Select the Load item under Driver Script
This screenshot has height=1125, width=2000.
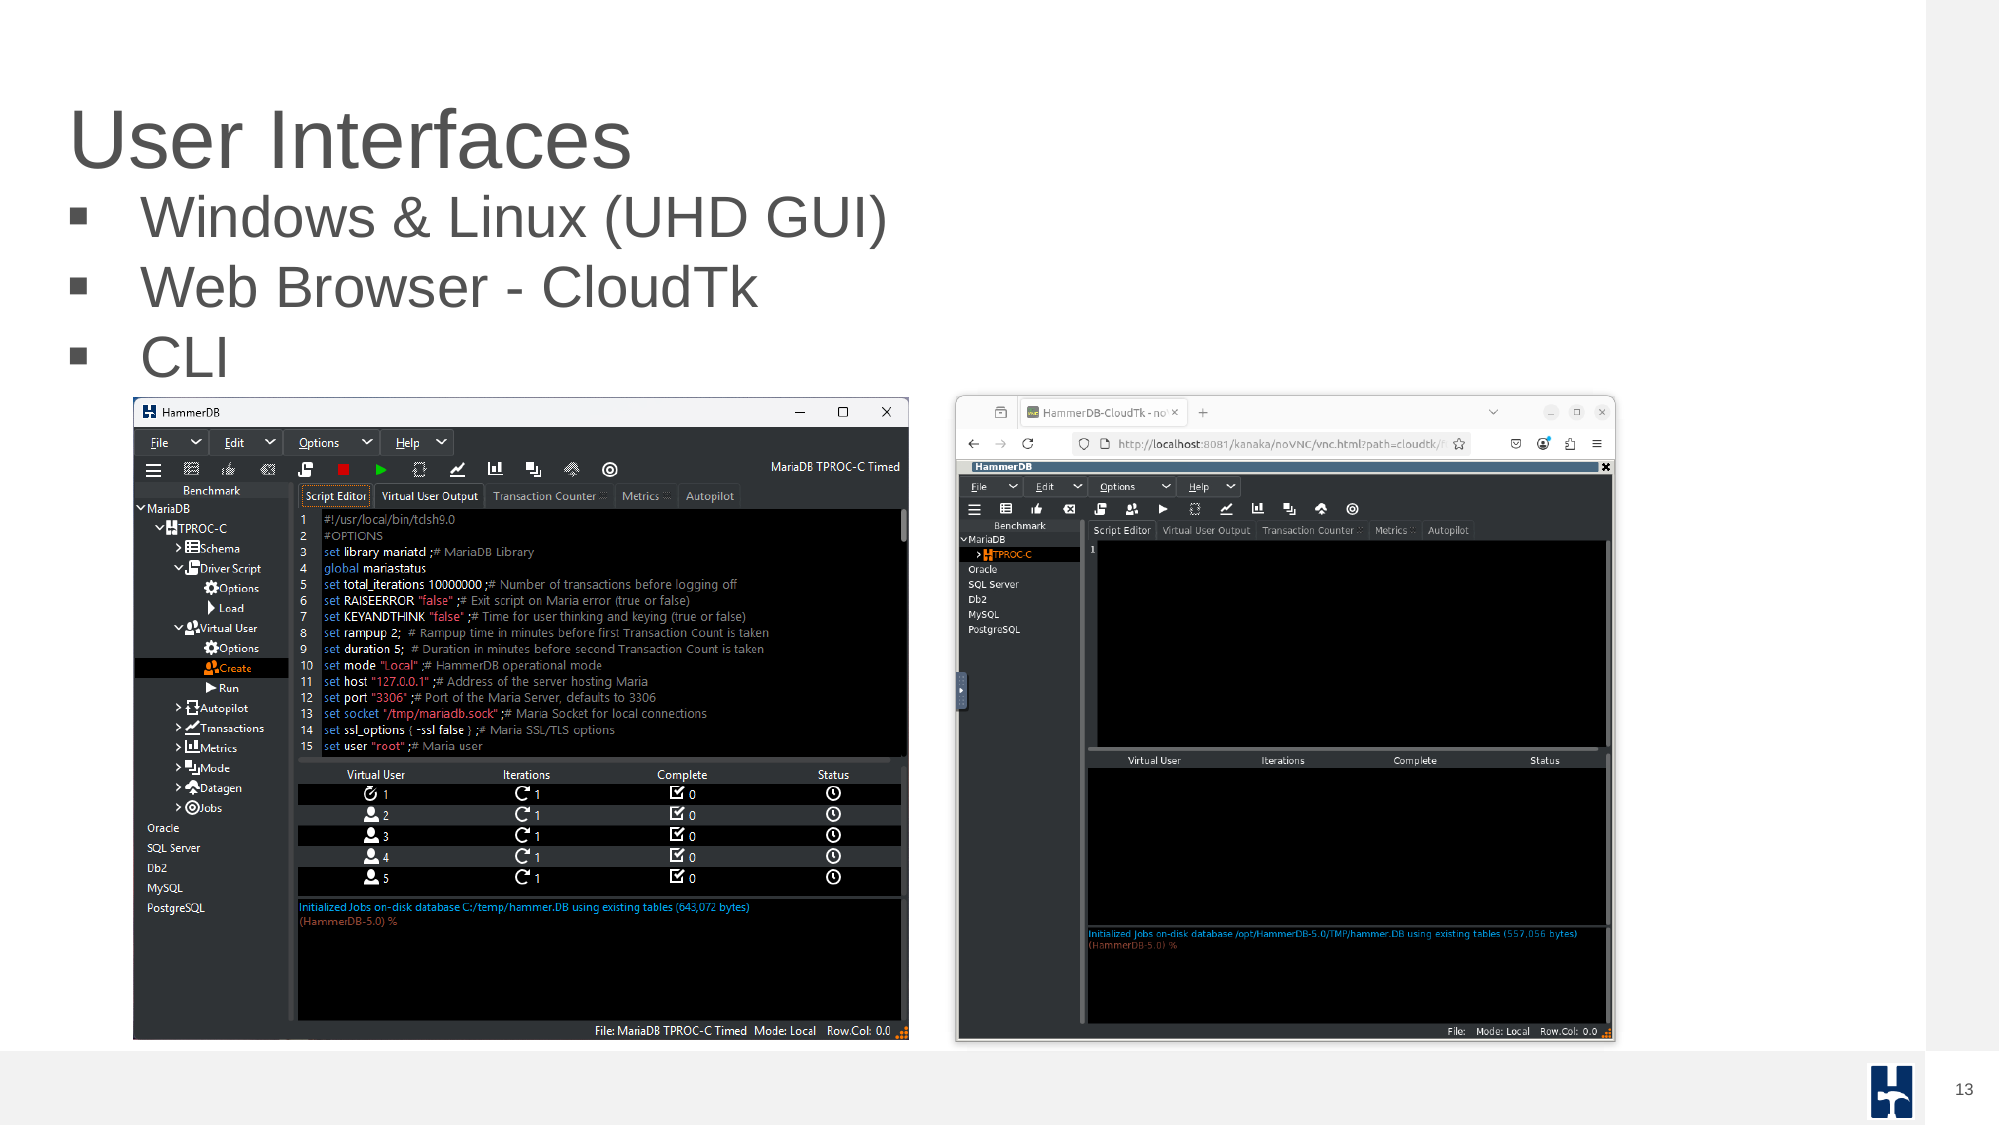pyautogui.click(x=226, y=608)
